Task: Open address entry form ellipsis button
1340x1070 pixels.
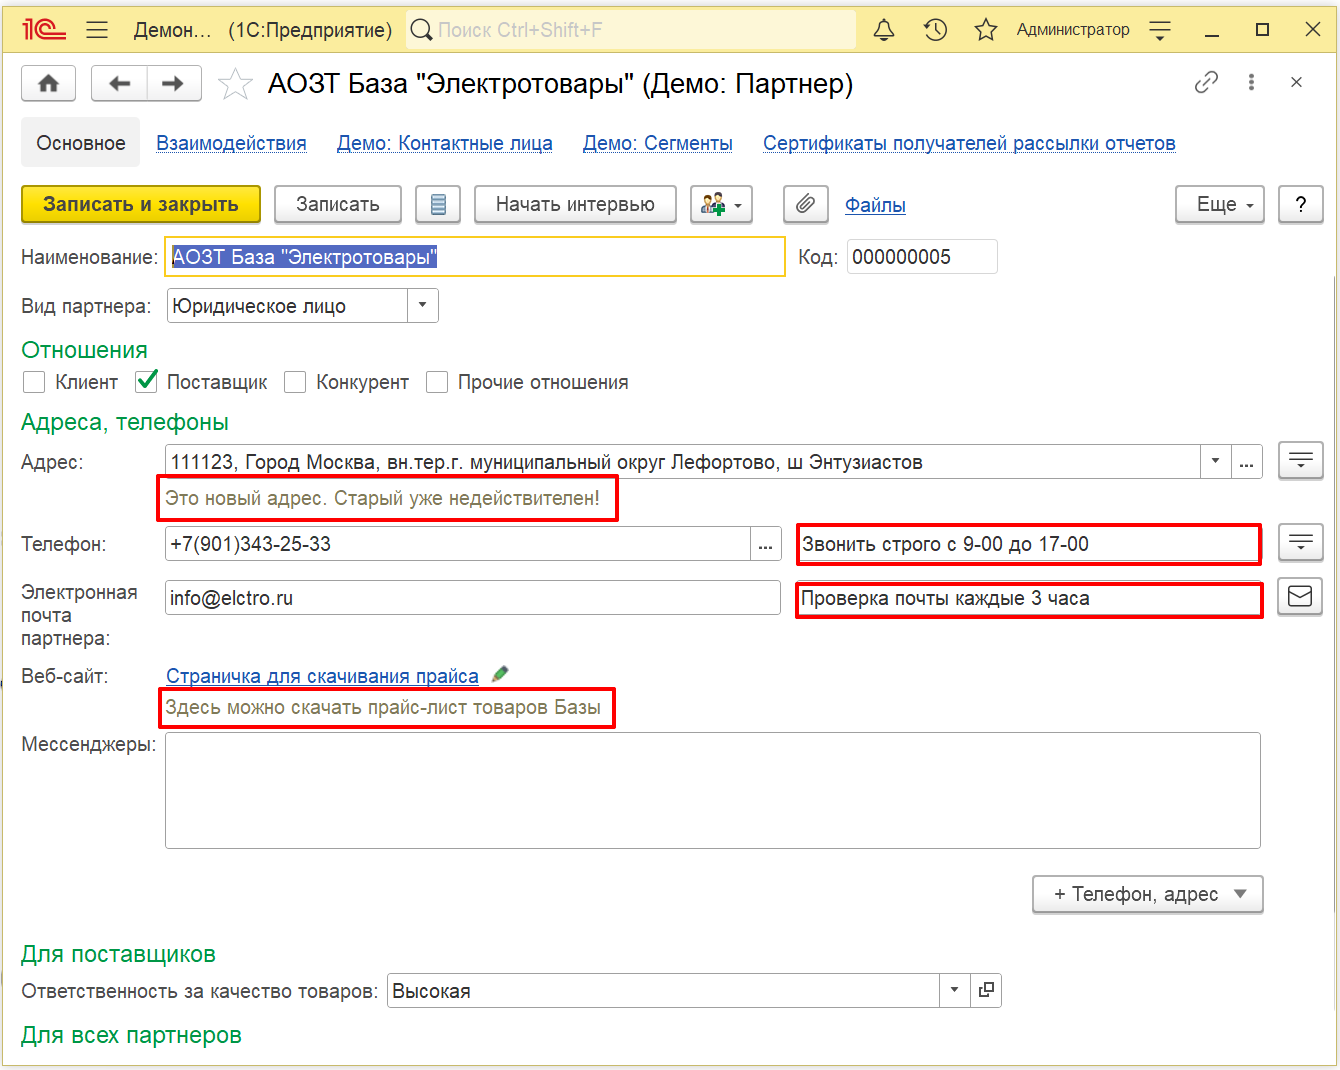Action: pos(1246,462)
